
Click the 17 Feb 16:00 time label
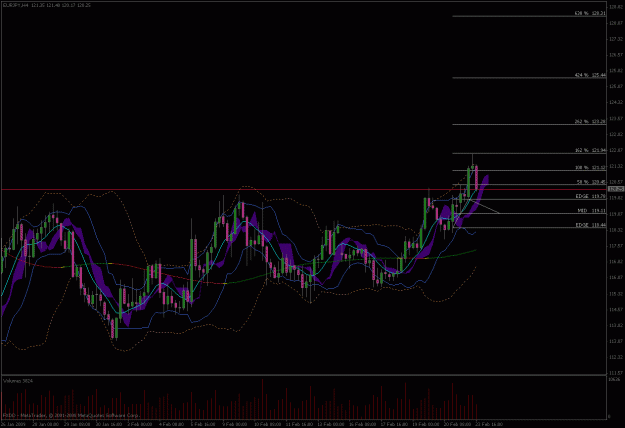pos(393,424)
